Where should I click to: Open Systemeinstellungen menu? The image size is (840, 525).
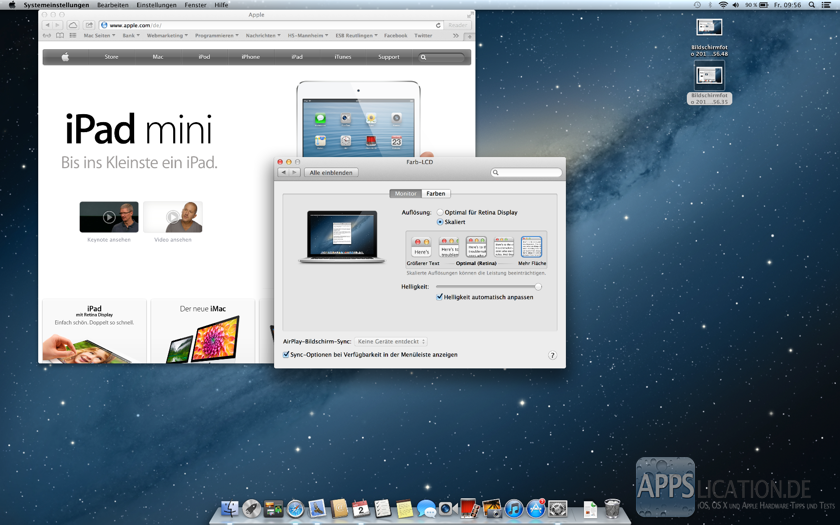[56, 5]
